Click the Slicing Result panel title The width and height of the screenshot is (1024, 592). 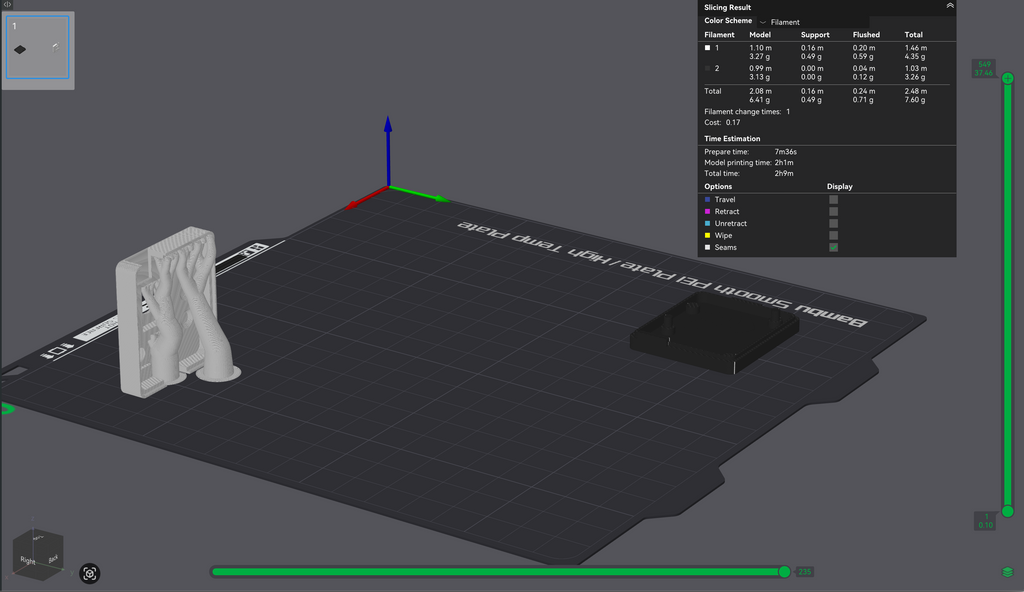pos(728,7)
